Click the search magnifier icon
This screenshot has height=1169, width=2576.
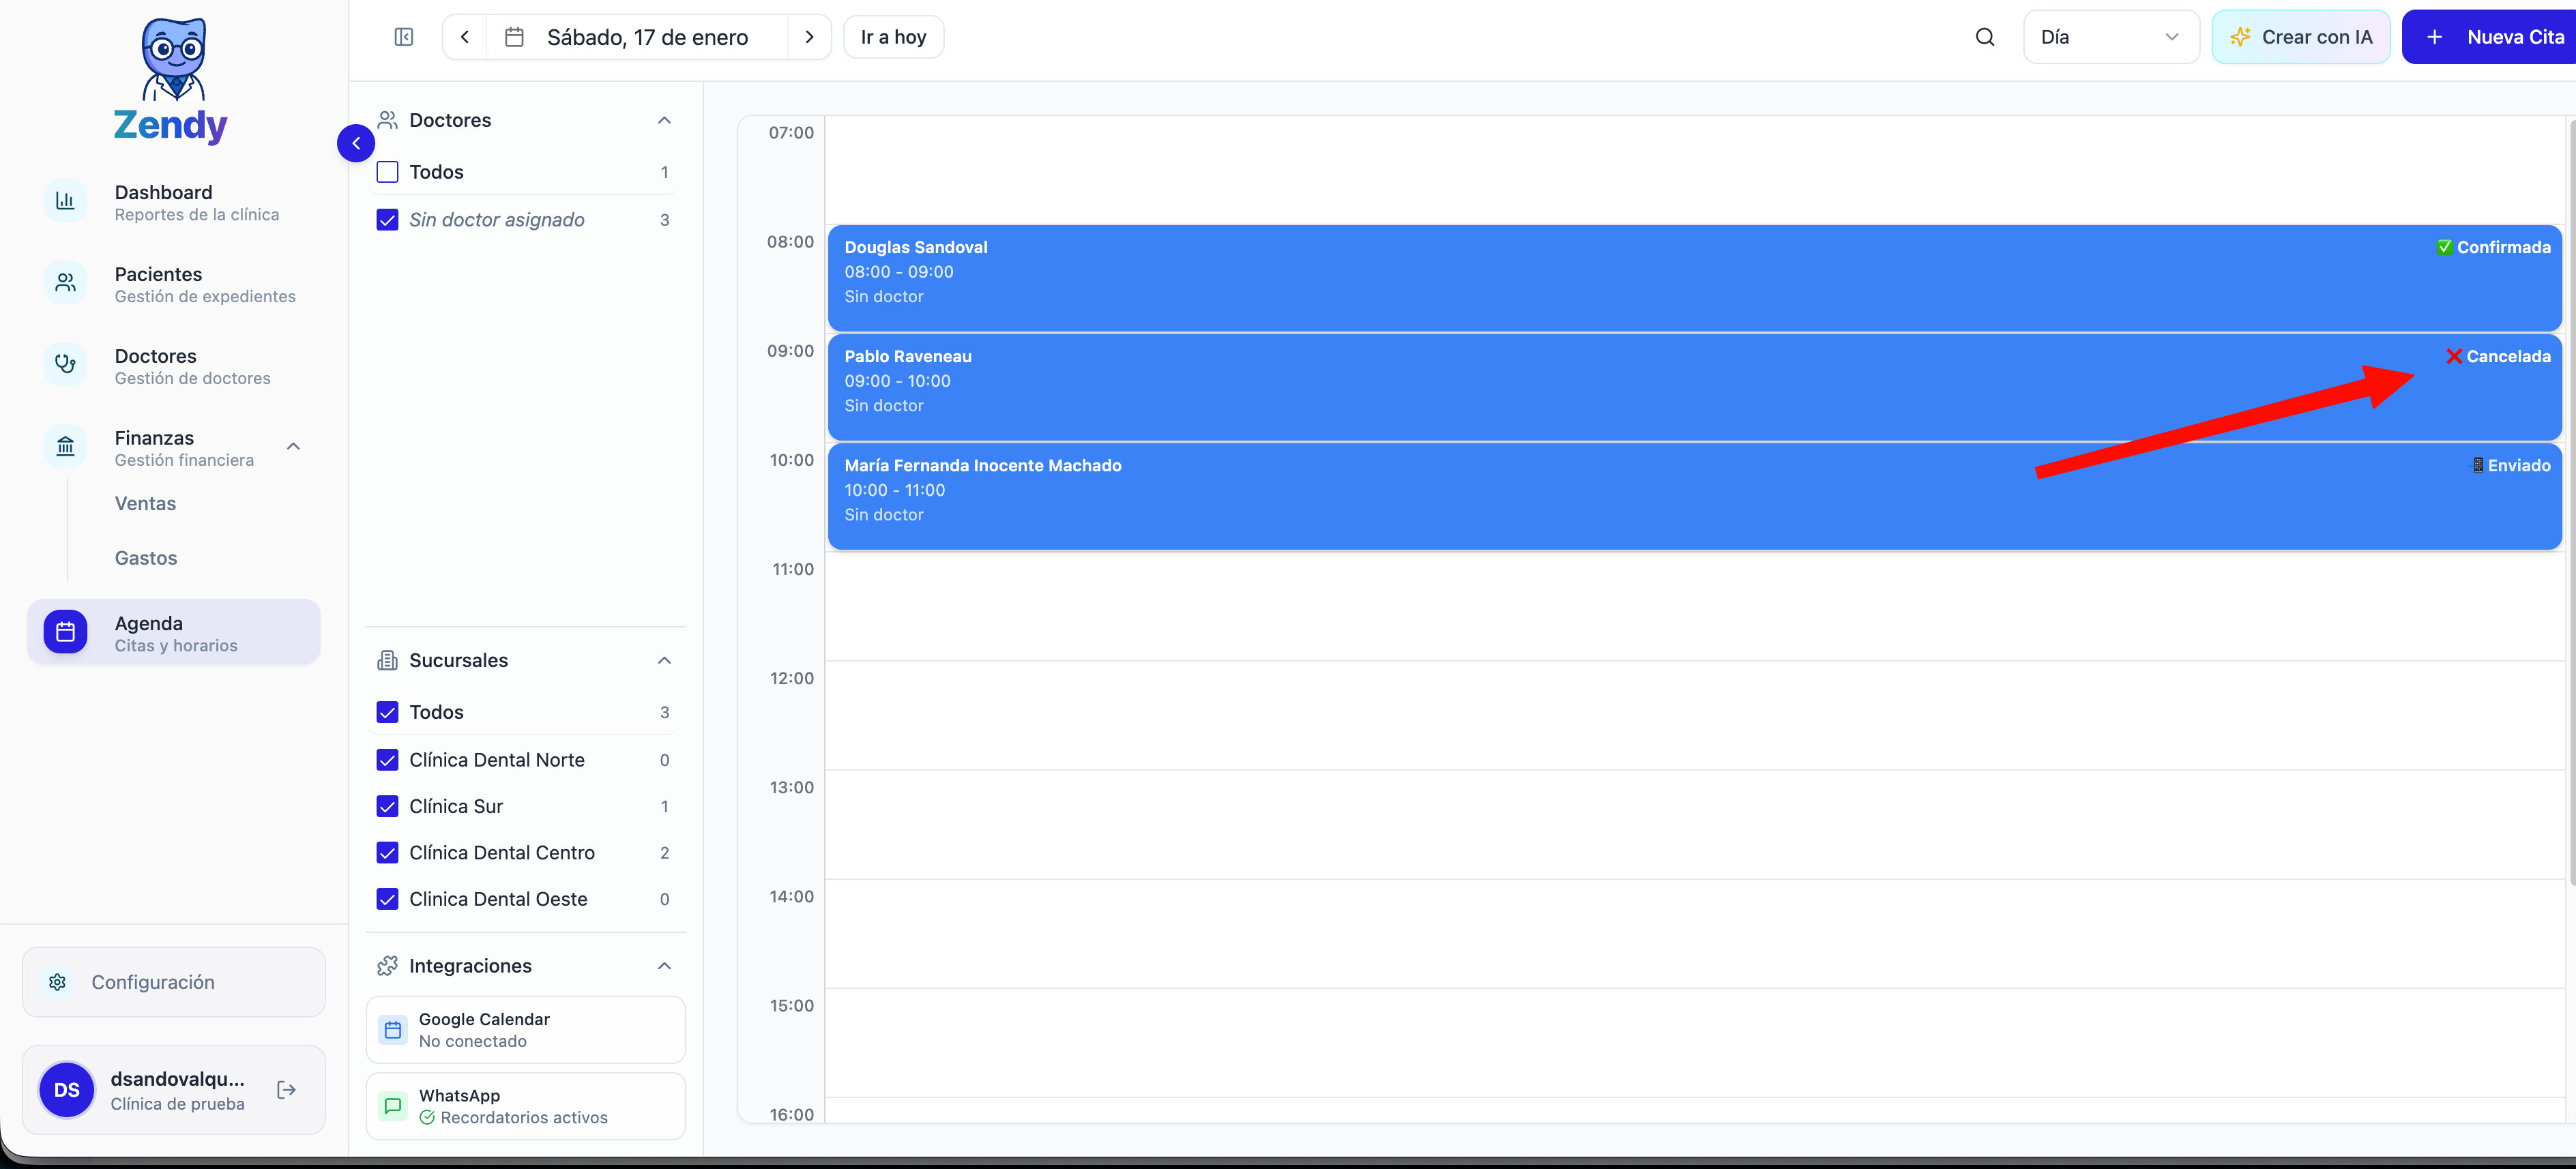point(1984,37)
